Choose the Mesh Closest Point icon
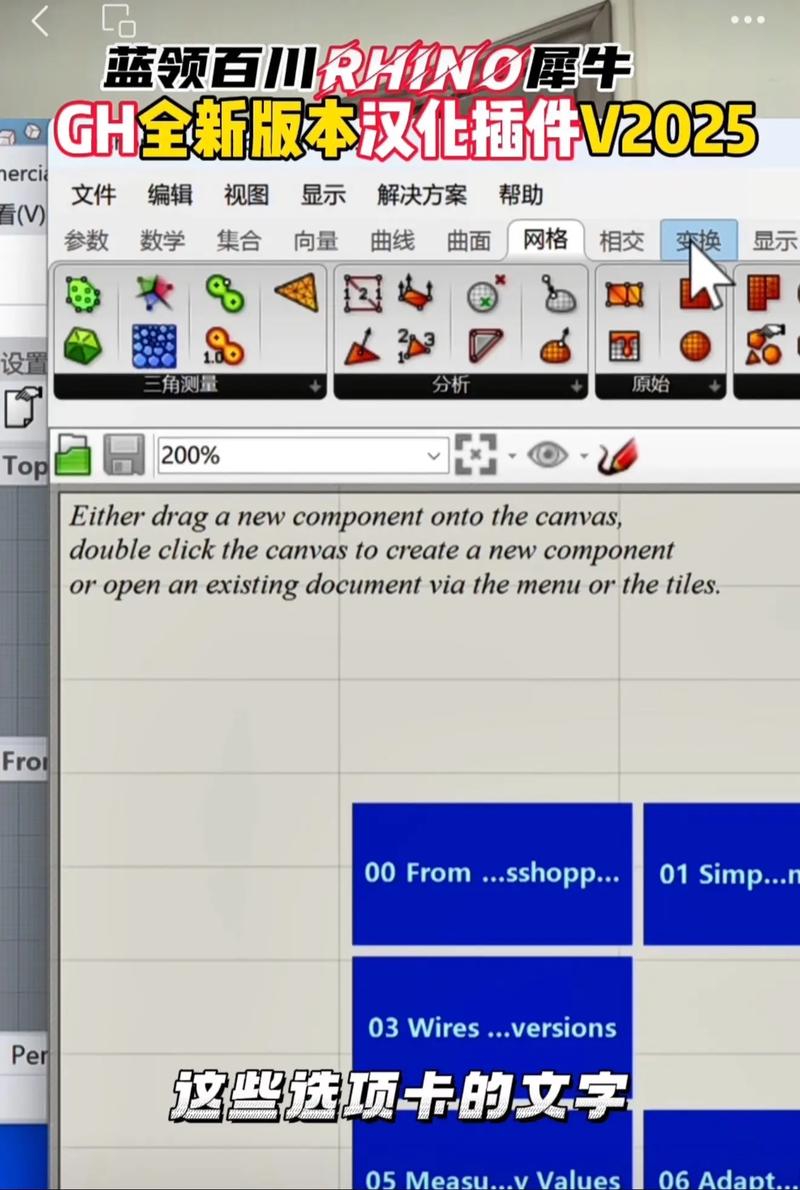800x1190 pixels. pos(558,293)
